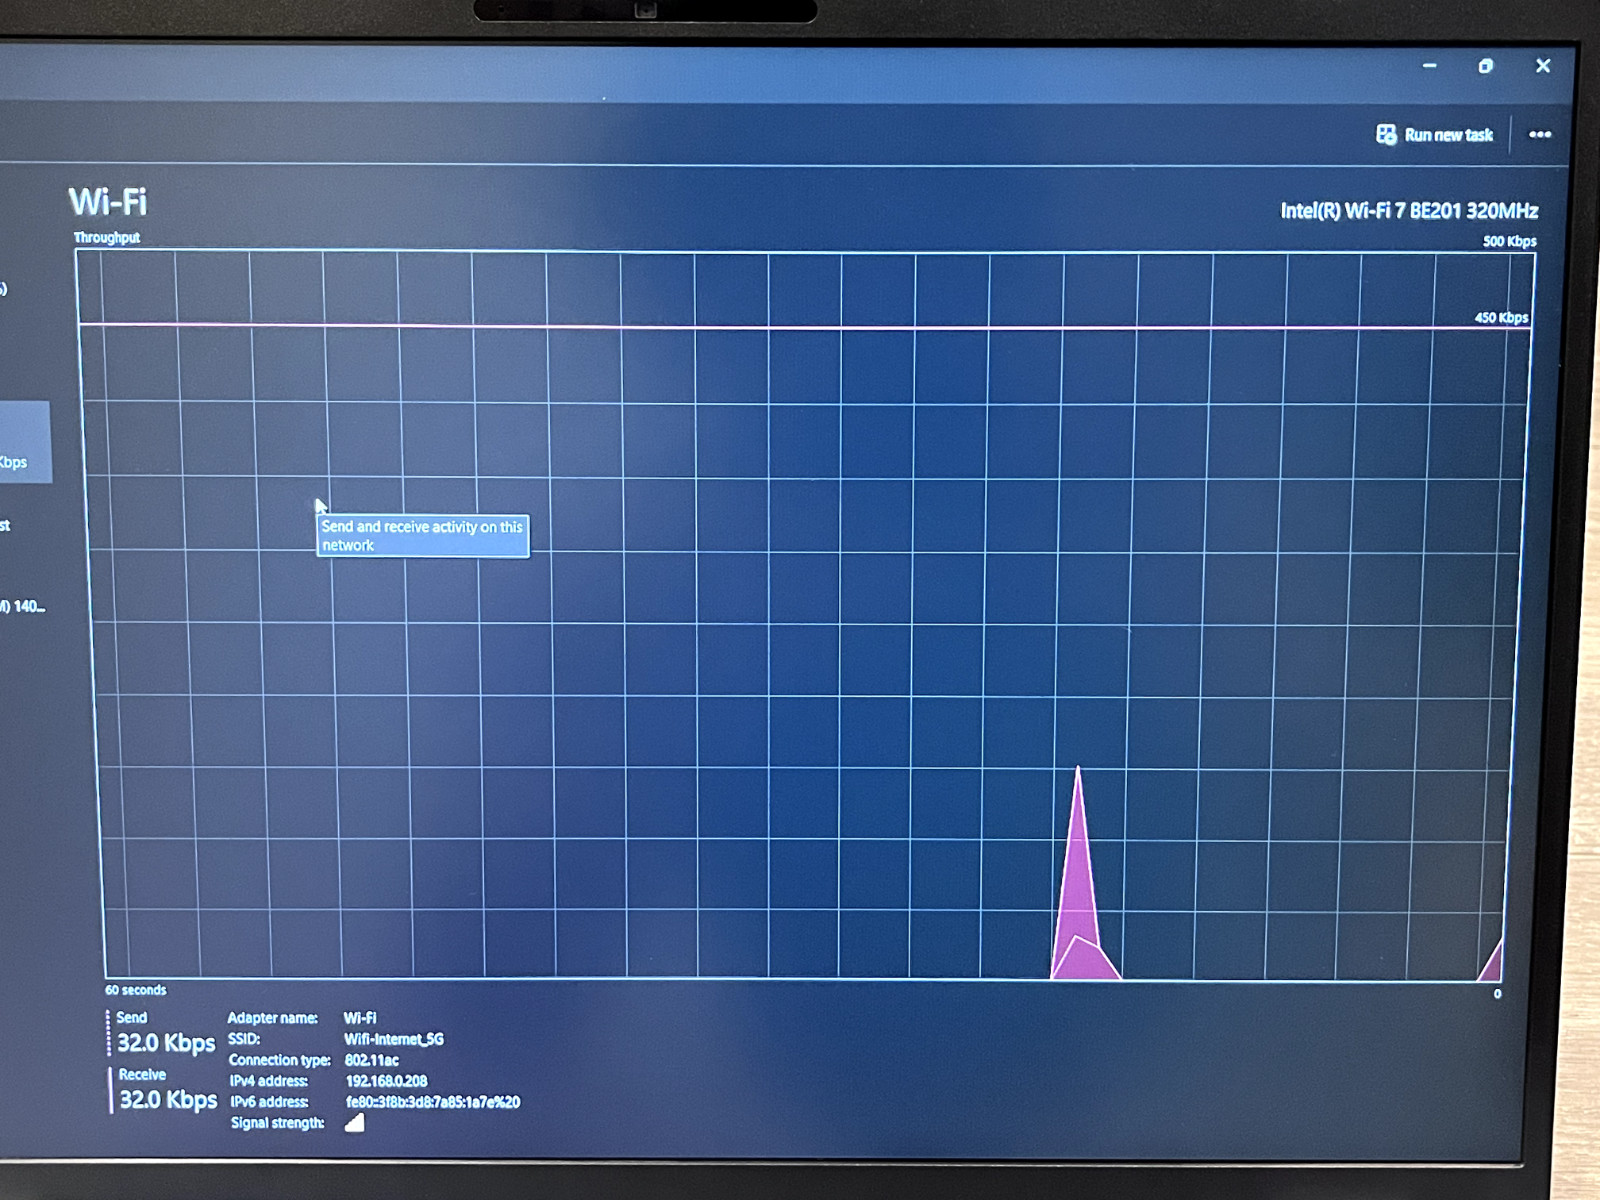The height and width of the screenshot is (1200, 1600).
Task: Select the highlighted Wi-Fi sidebar item
Action: coord(24,442)
